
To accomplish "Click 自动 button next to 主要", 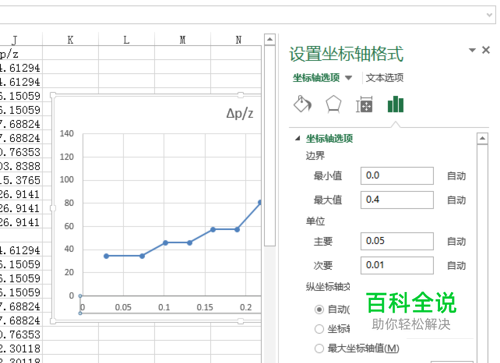I will 456,241.
